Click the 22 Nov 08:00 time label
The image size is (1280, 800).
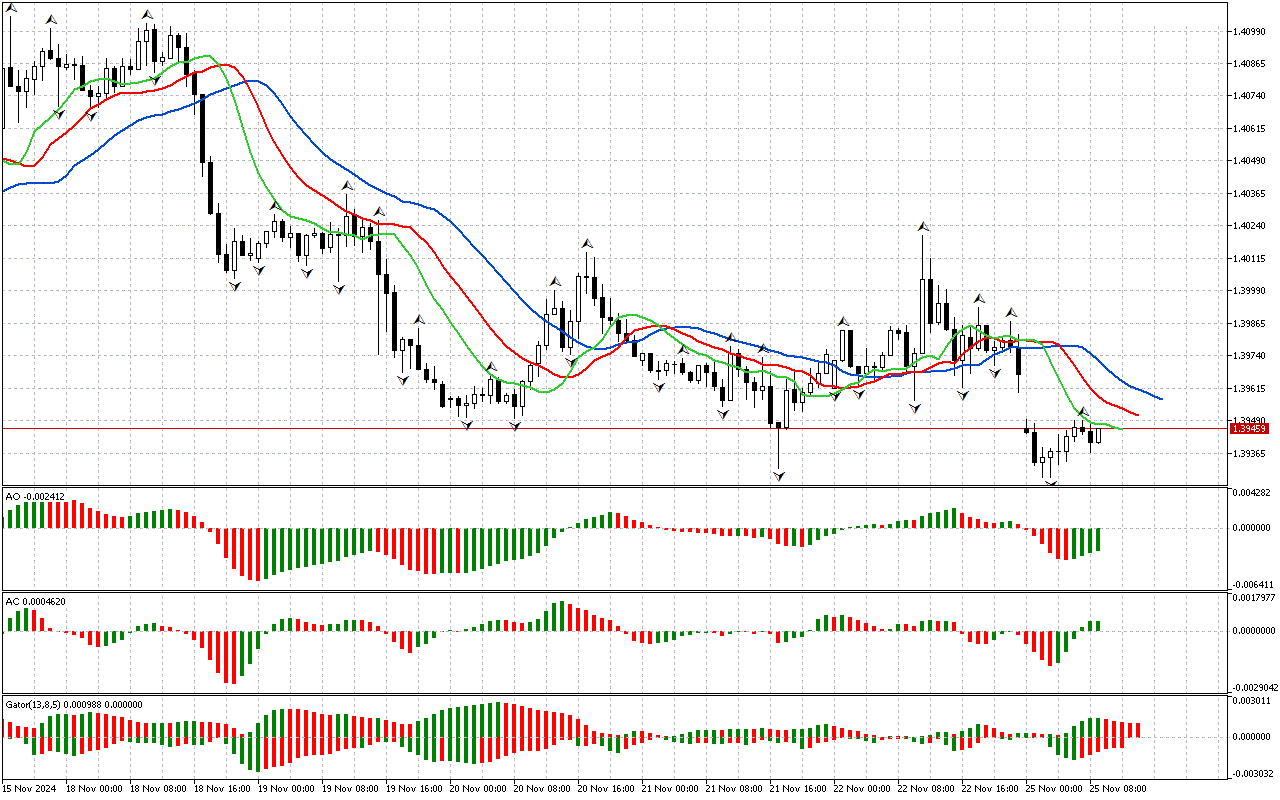[x=927, y=789]
